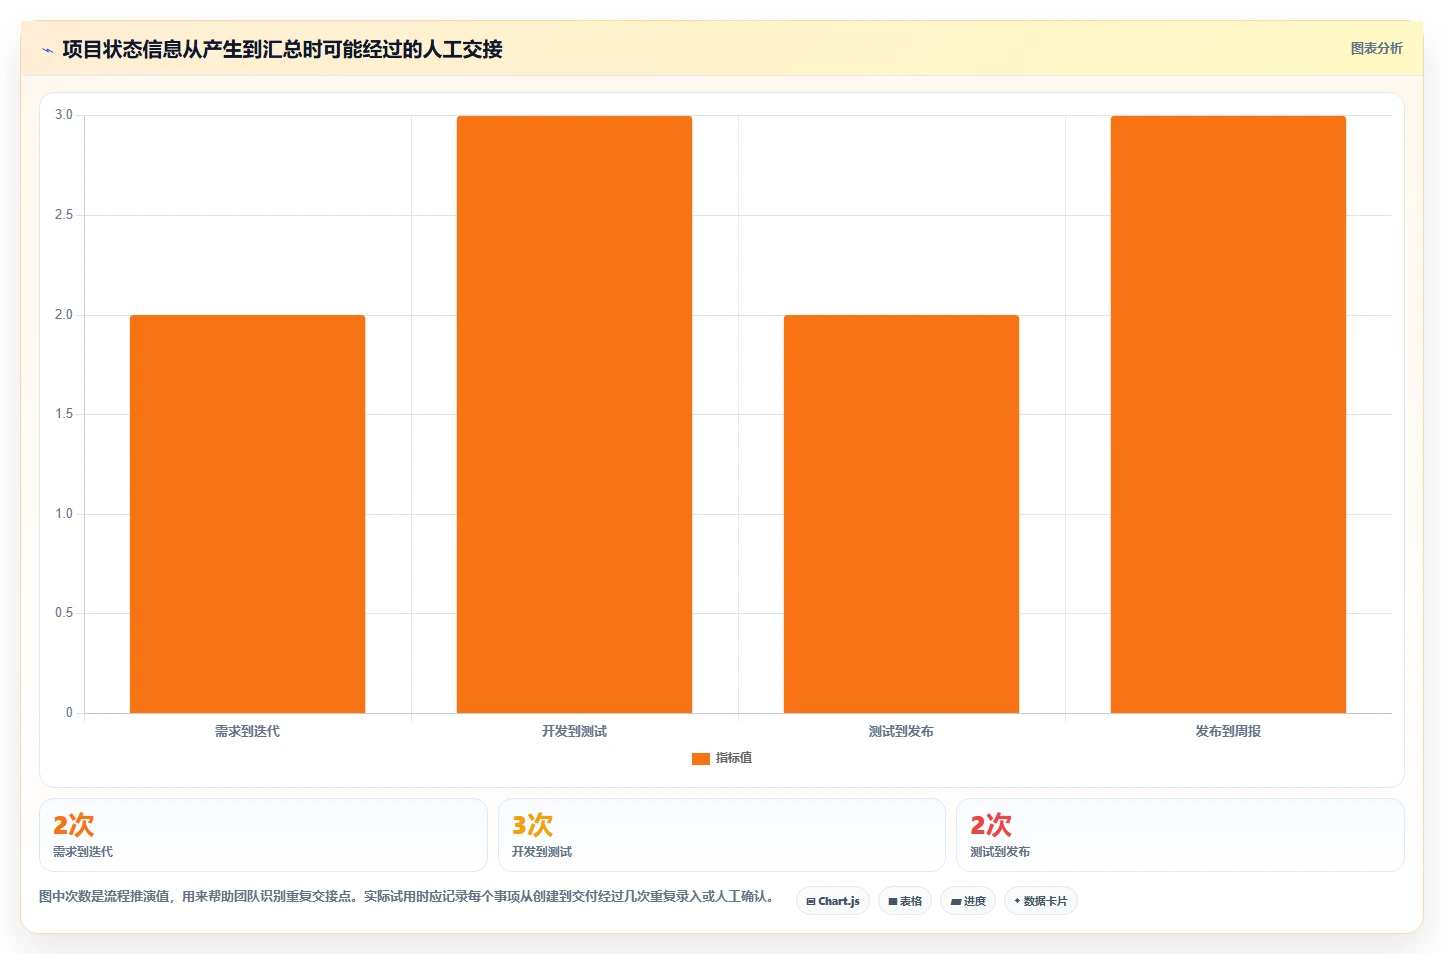This screenshot has width=1444, height=954.
Task: Click the y-axis value 3.0
Action: click(64, 115)
